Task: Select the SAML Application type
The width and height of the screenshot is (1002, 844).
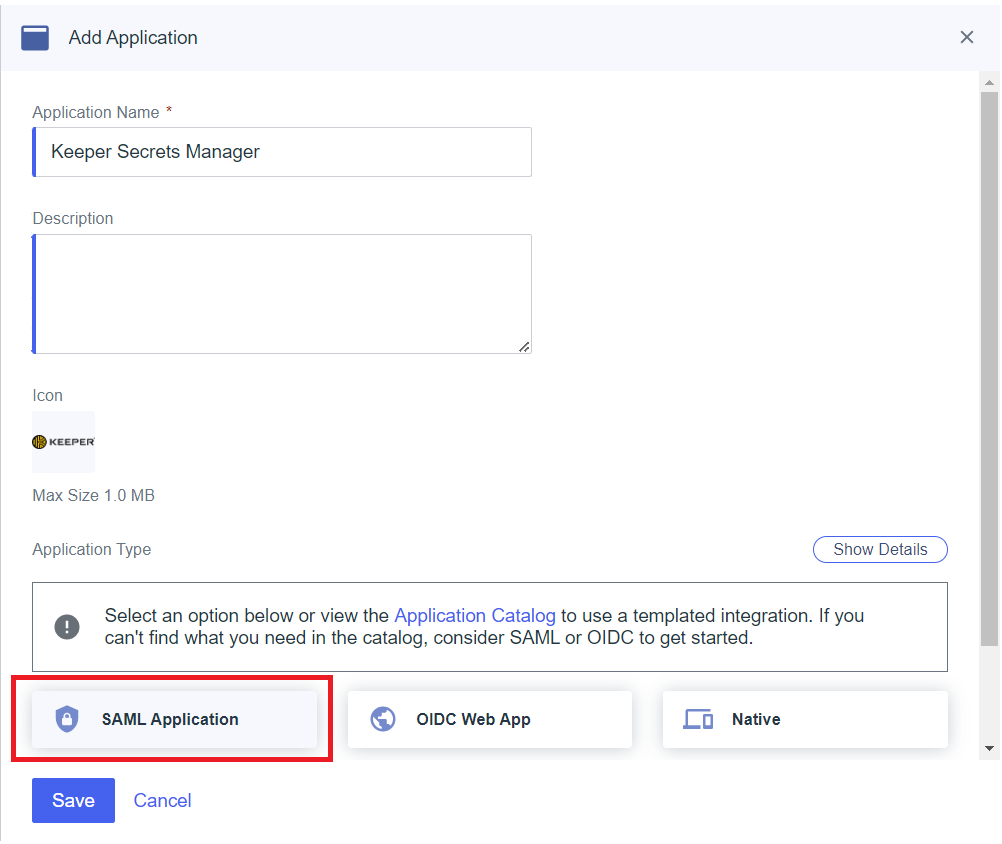Action: (x=174, y=719)
